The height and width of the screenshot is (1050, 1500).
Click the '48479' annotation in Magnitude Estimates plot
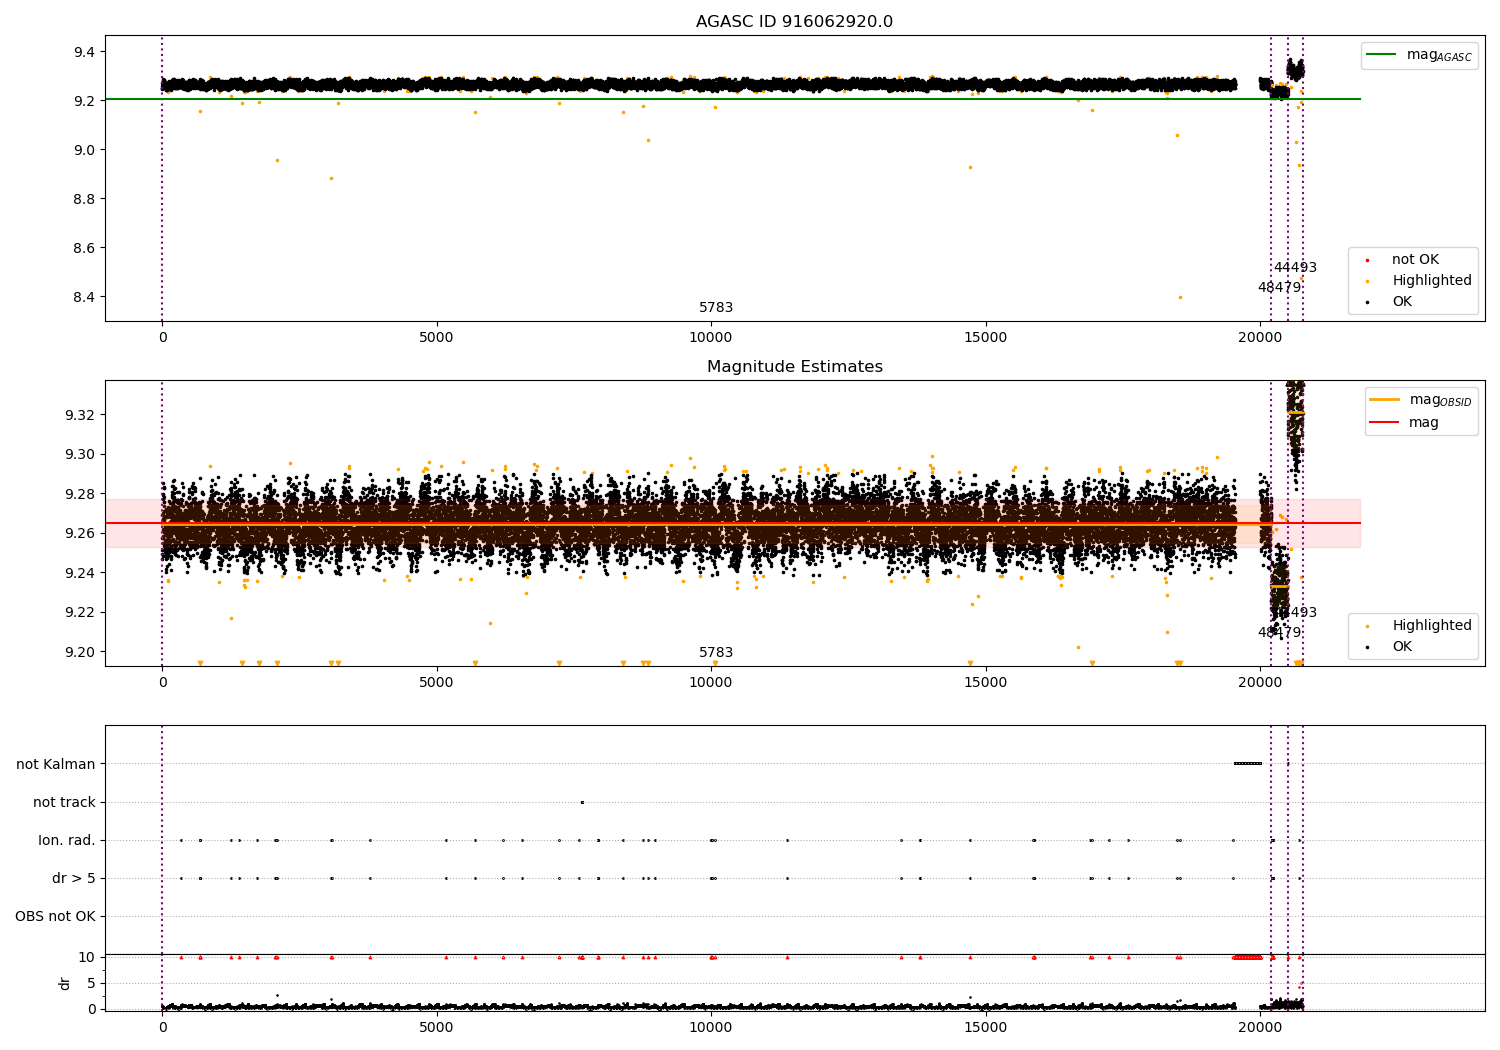click(x=1279, y=633)
